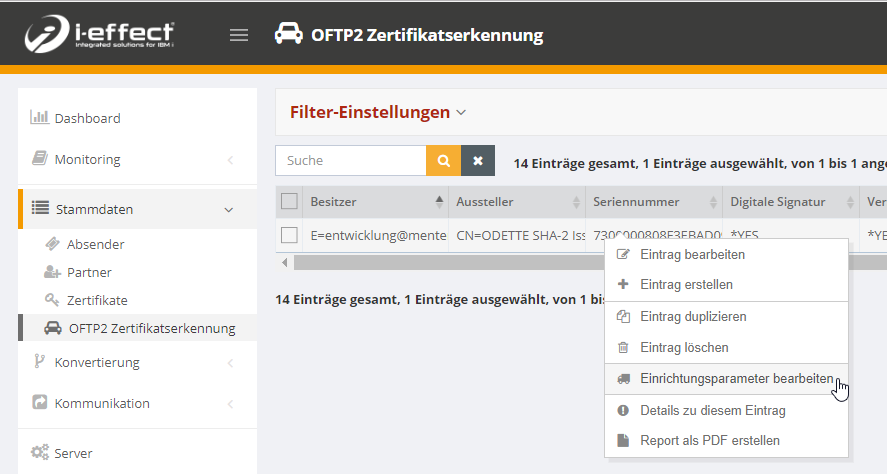Collapse the Stammdaten sidebar menu

pos(93,209)
